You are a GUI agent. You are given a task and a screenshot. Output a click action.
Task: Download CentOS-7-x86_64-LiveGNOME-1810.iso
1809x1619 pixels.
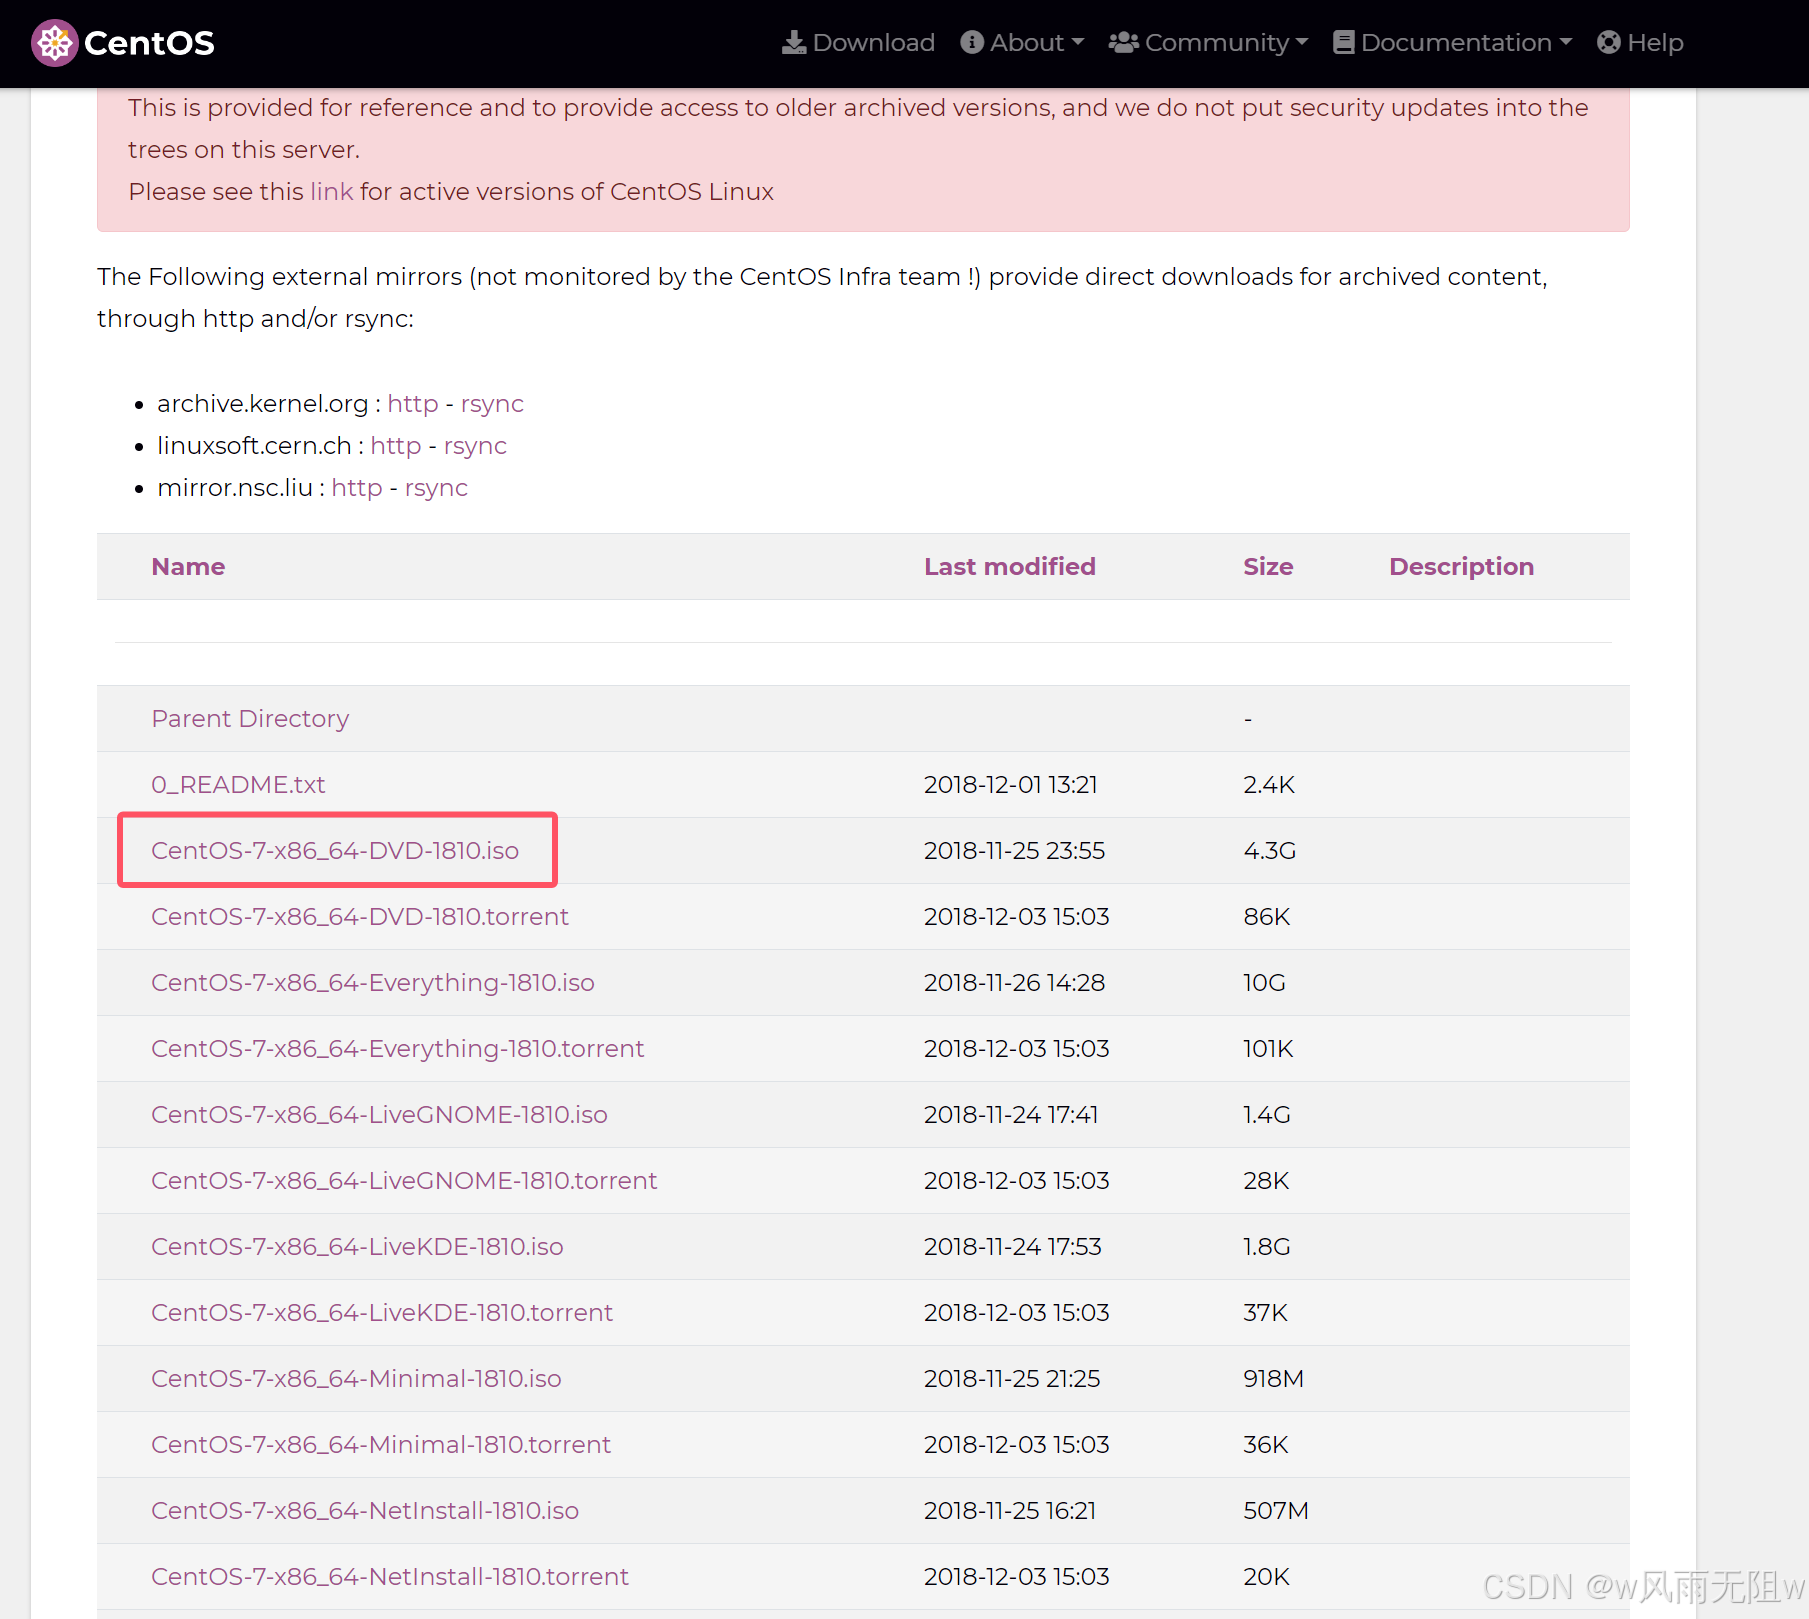point(379,1114)
